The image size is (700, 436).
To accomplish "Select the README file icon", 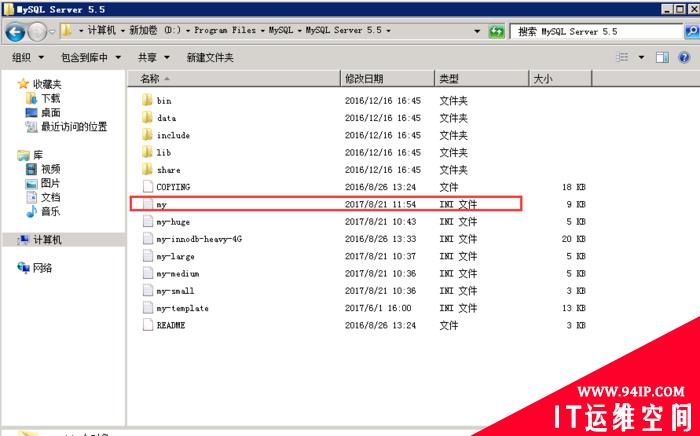I will 148,325.
